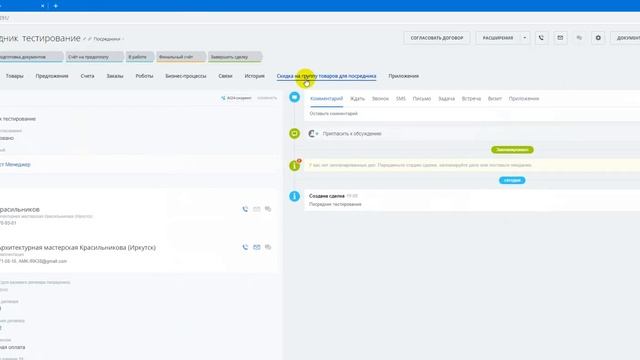Click the Согласовать договор button

click(437, 38)
